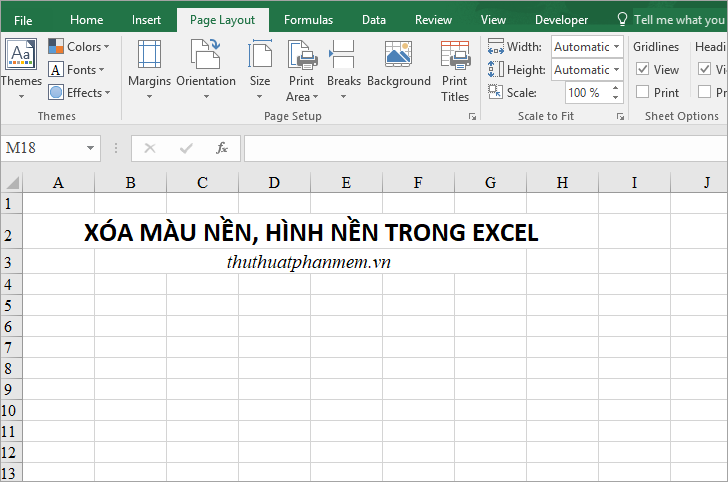Viewport: 728px width, 482px height.
Task: Decrease scale percentage with down arrow
Action: click(615, 98)
